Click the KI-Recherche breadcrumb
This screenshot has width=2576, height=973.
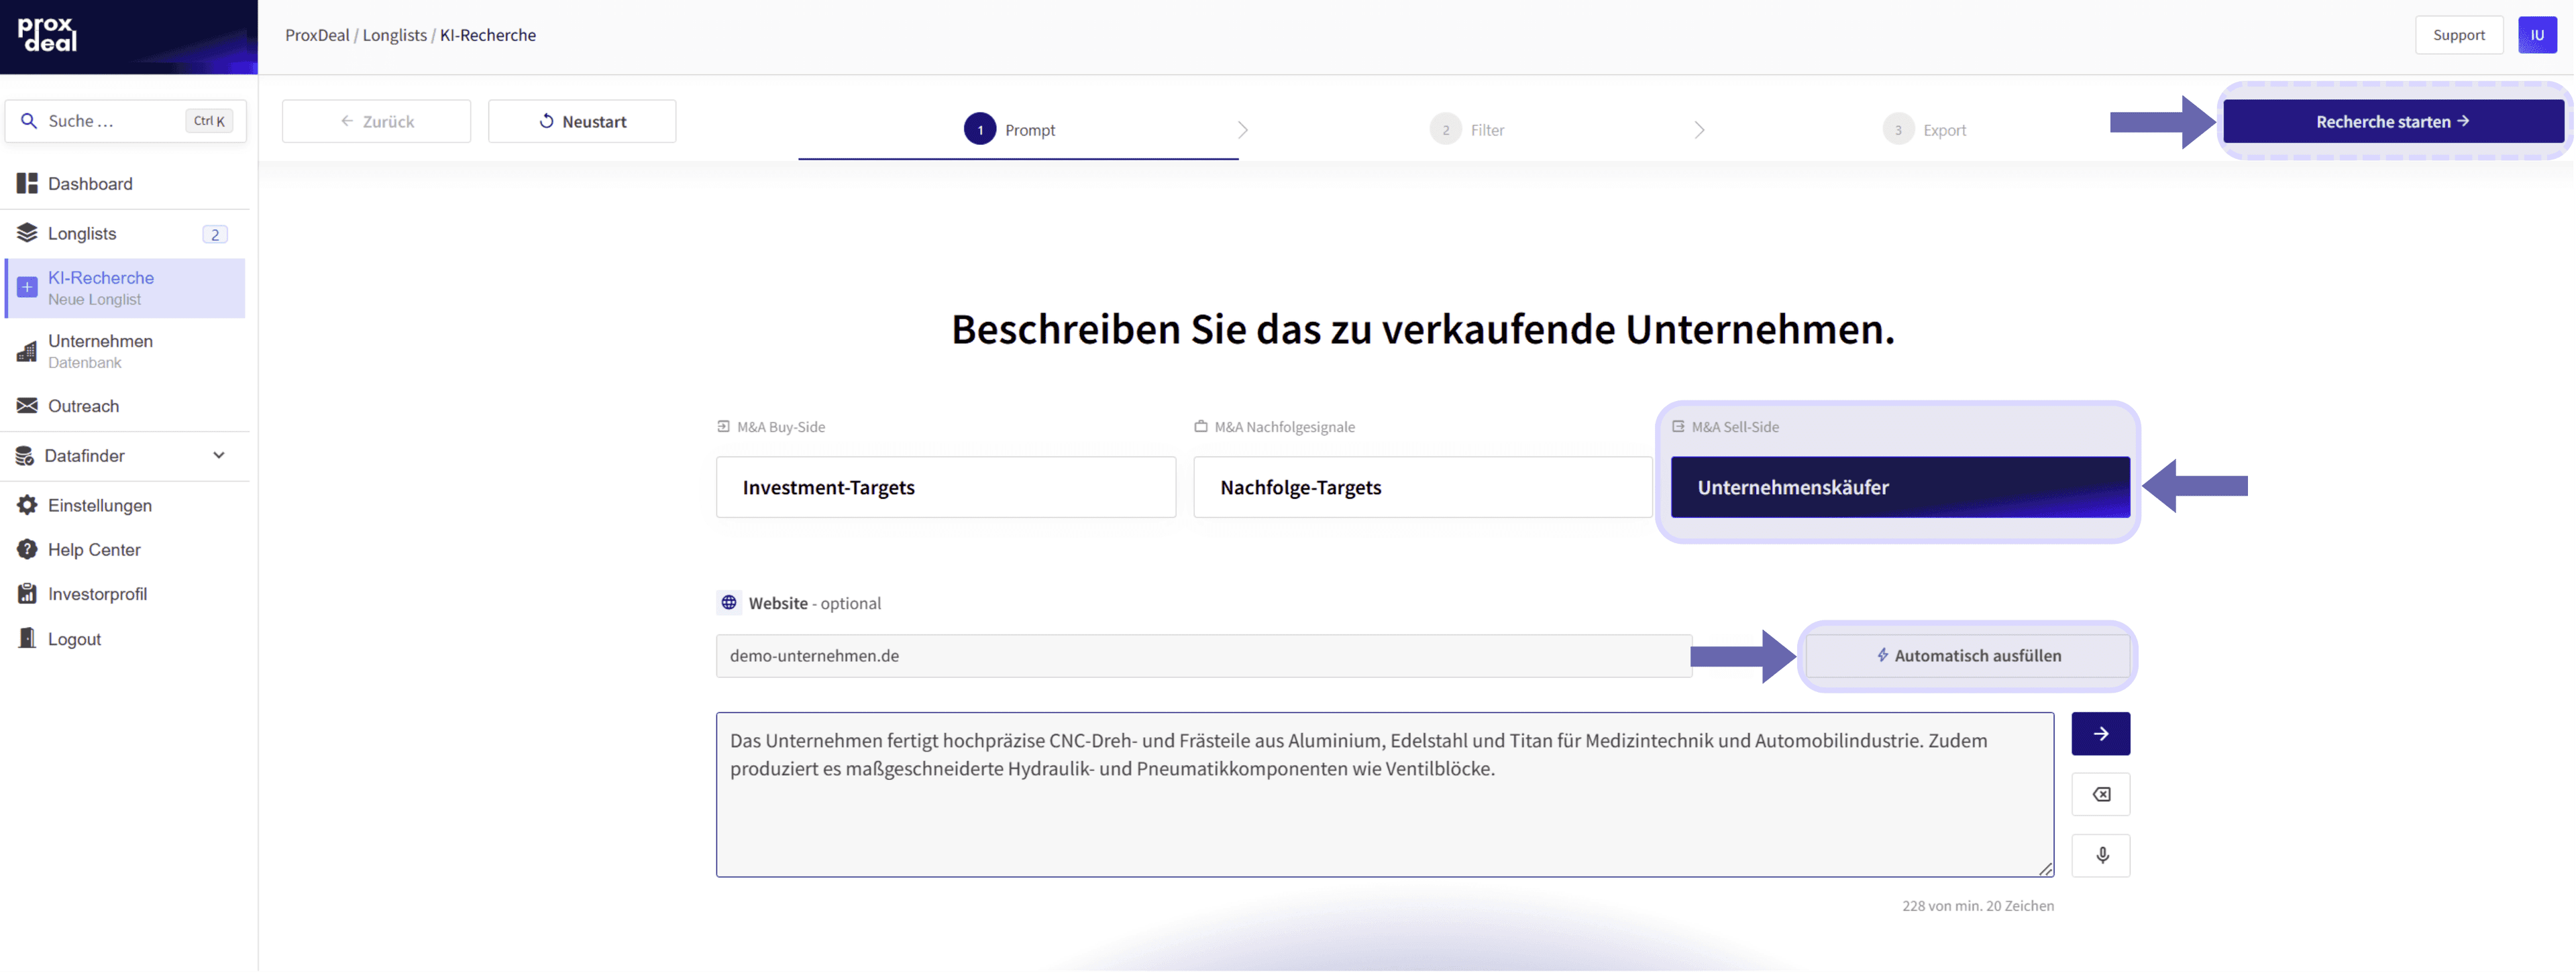tap(488, 35)
